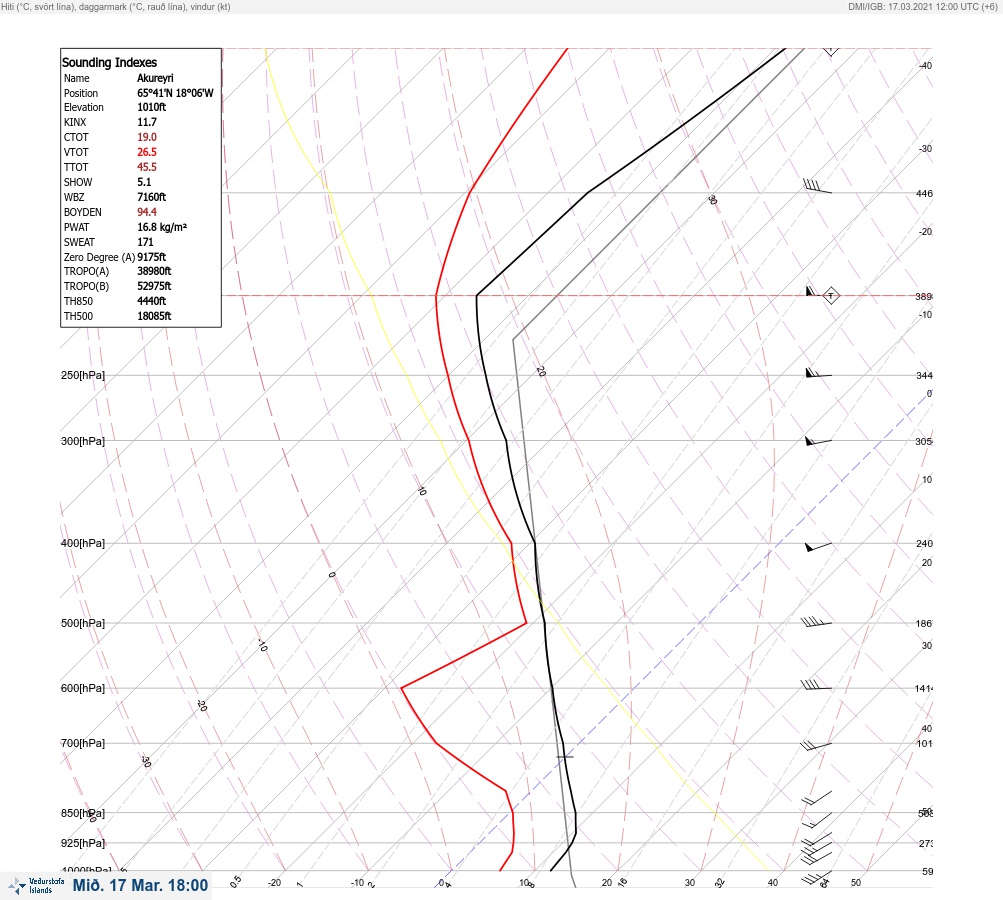Click the wind barb at 400 hPa
1003x900 pixels.
(818, 546)
